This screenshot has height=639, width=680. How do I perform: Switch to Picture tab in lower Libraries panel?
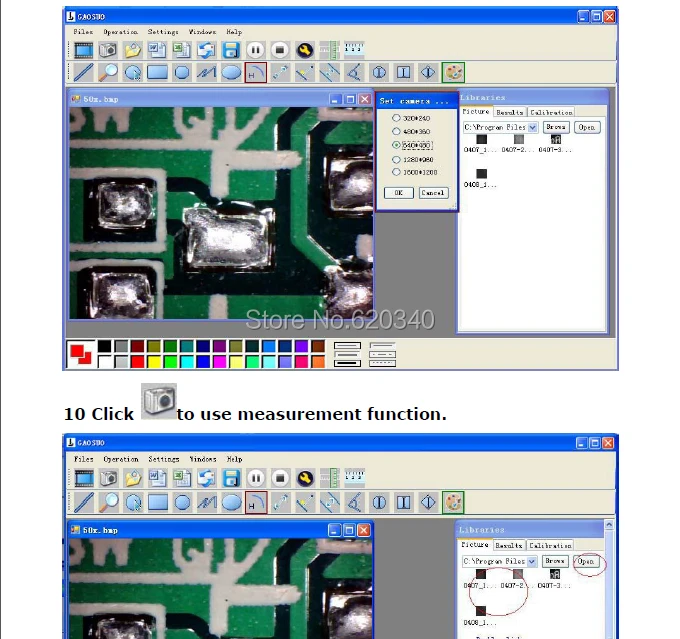pyautogui.click(x=475, y=544)
